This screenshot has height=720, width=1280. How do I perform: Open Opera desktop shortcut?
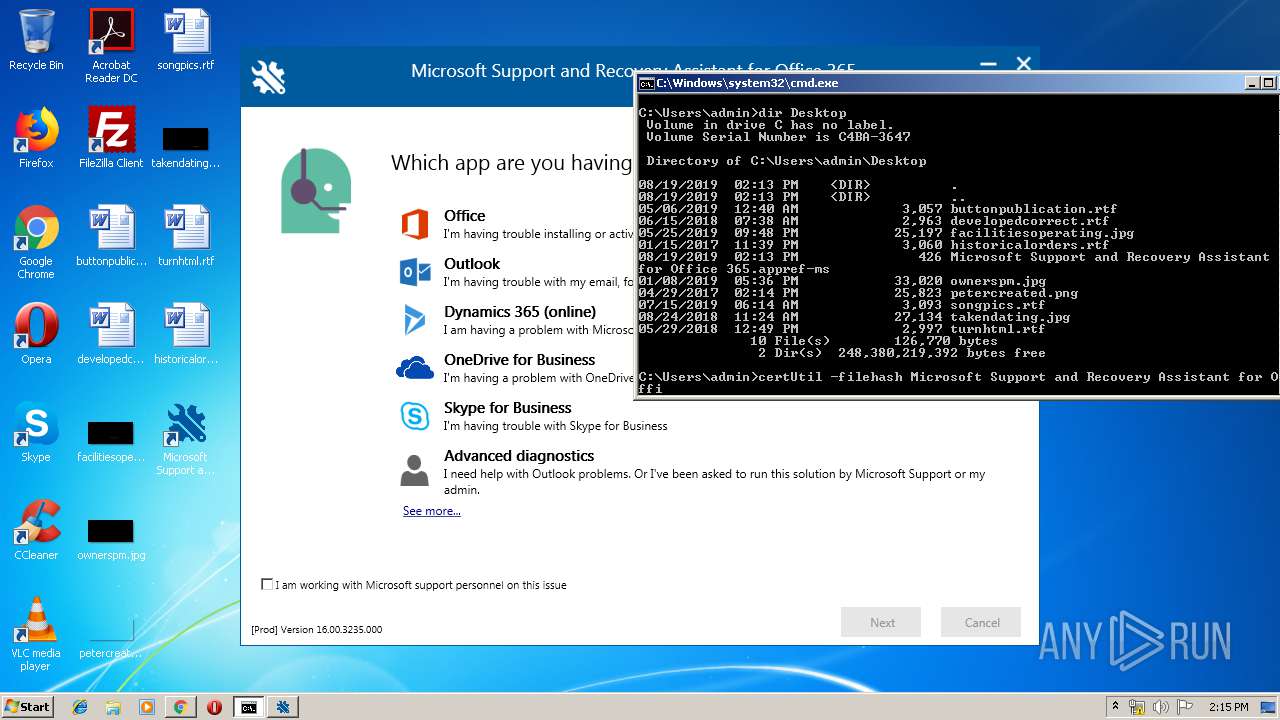coord(36,334)
